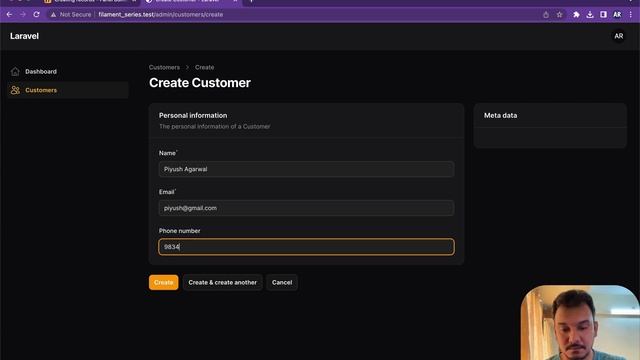This screenshot has height=360, width=640.
Task: Toggle the browser side panel icon
Action: [603, 14]
